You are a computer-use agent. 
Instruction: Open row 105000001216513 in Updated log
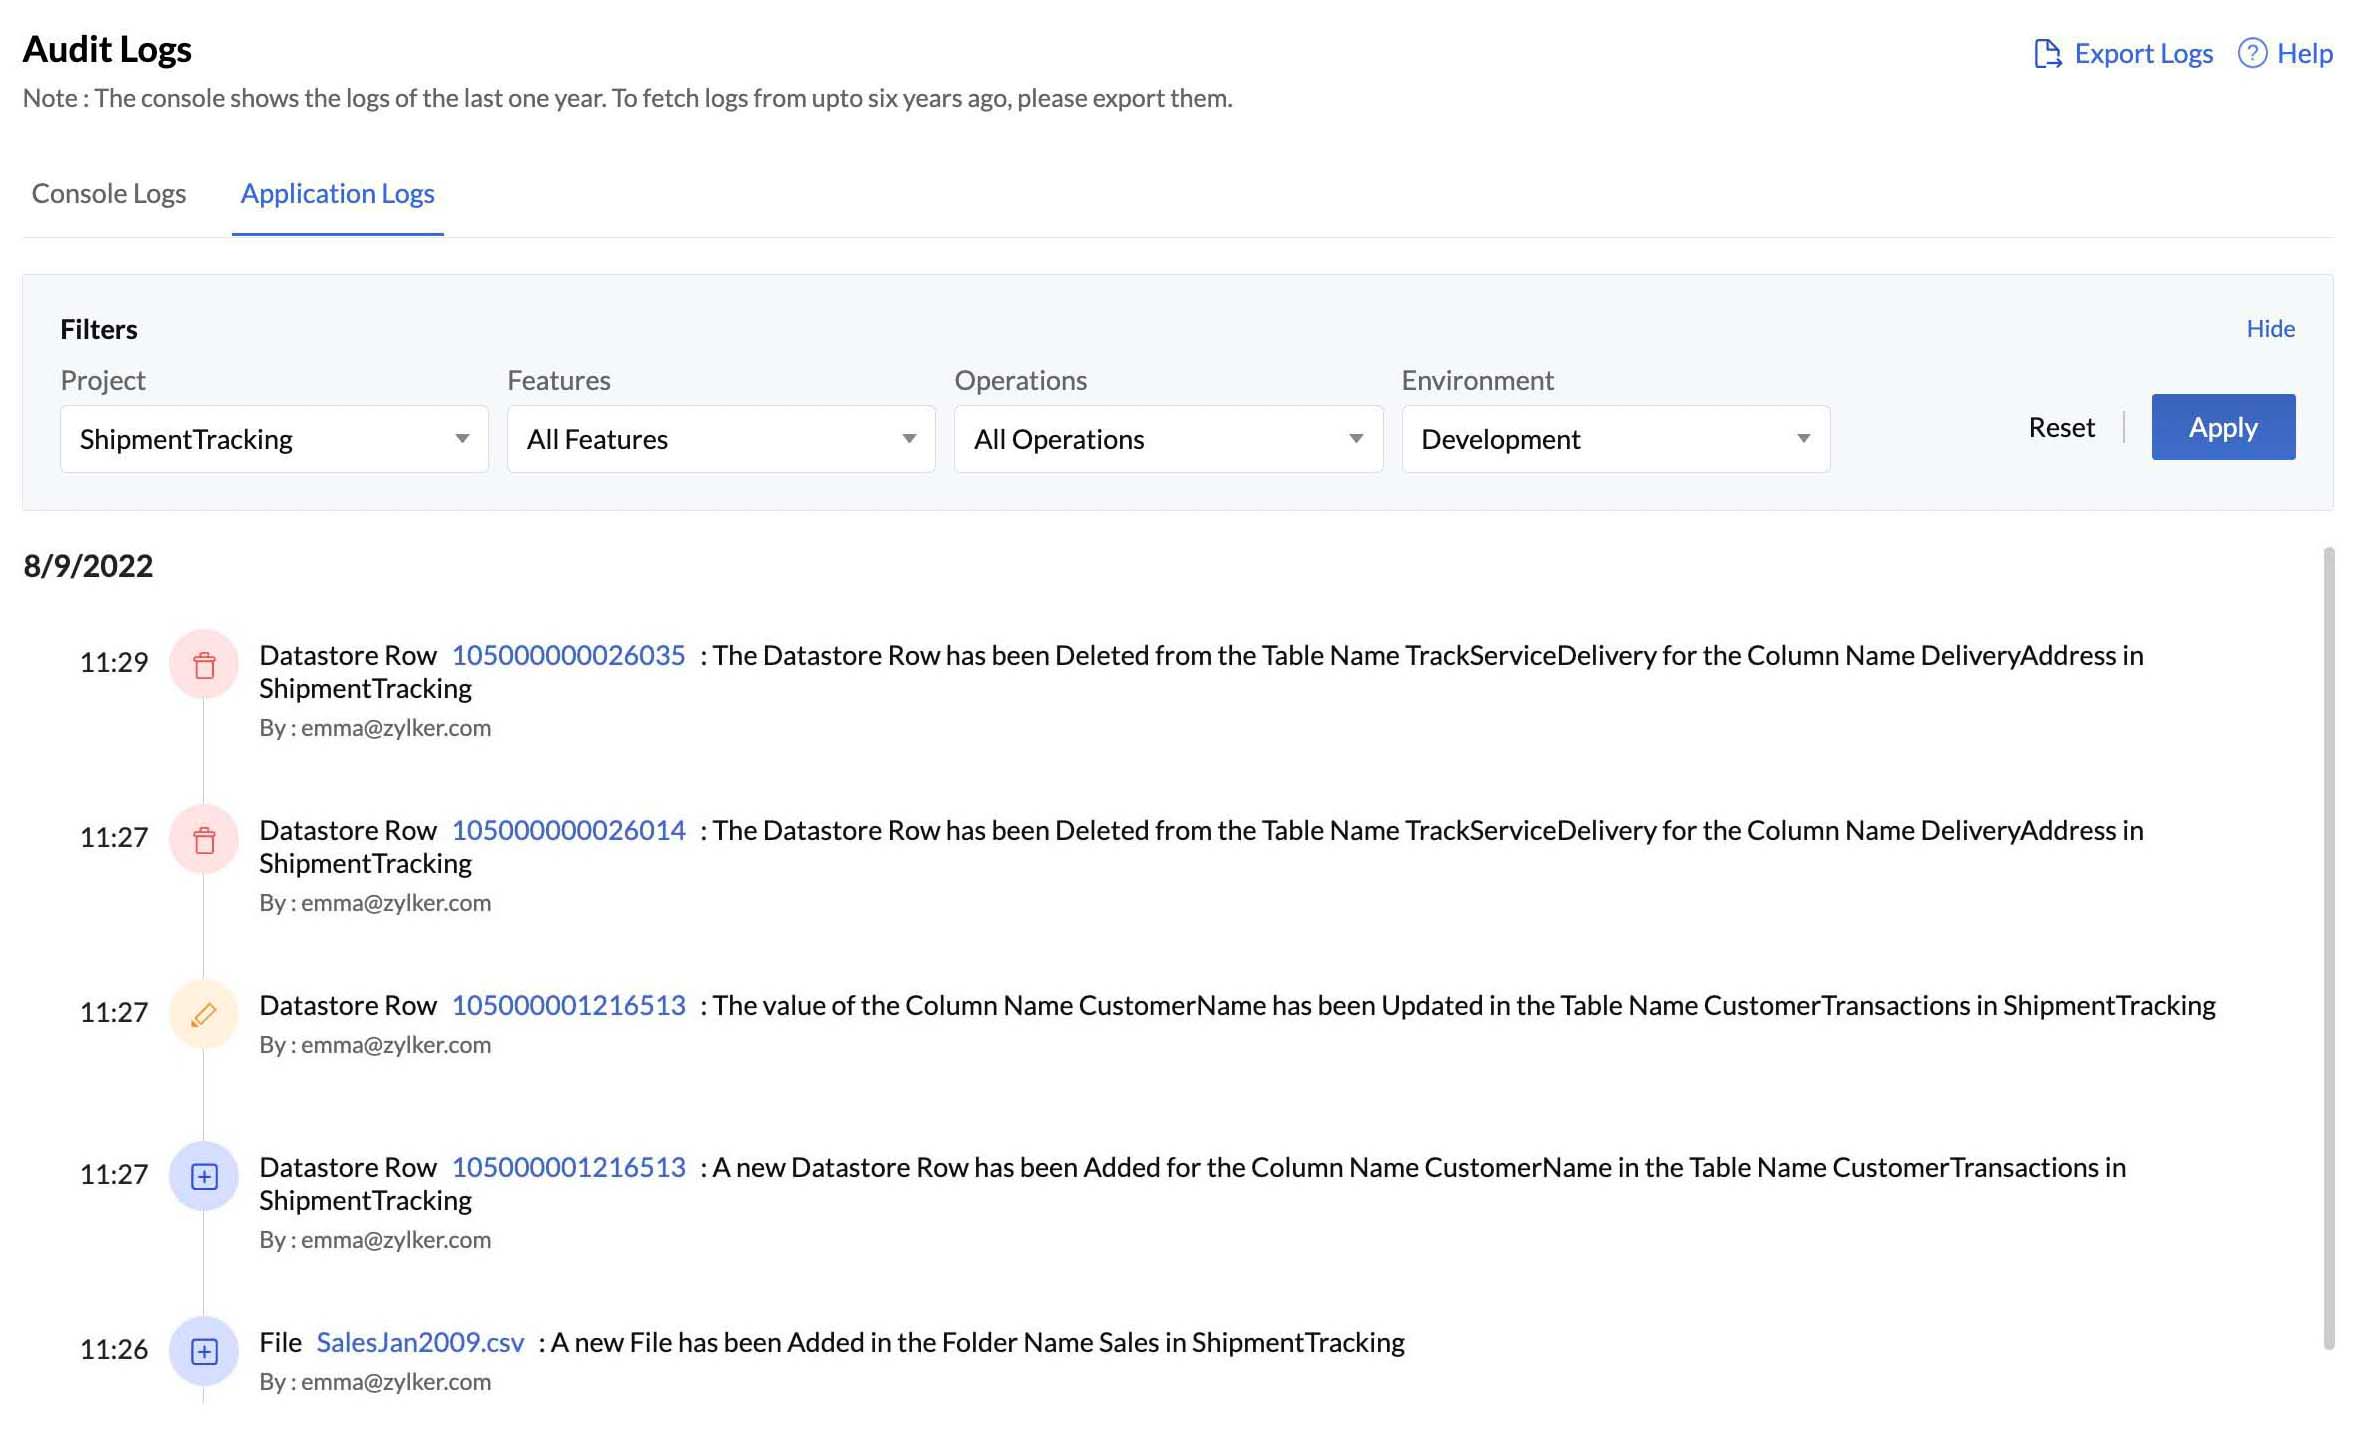[x=568, y=1005]
